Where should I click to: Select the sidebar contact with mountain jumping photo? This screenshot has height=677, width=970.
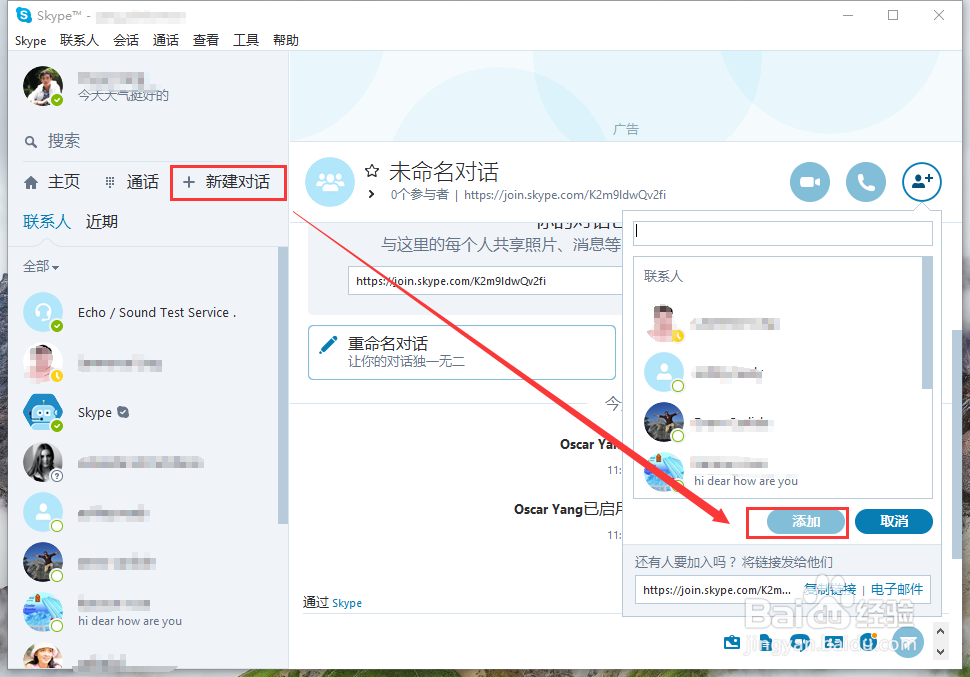[x=148, y=563]
